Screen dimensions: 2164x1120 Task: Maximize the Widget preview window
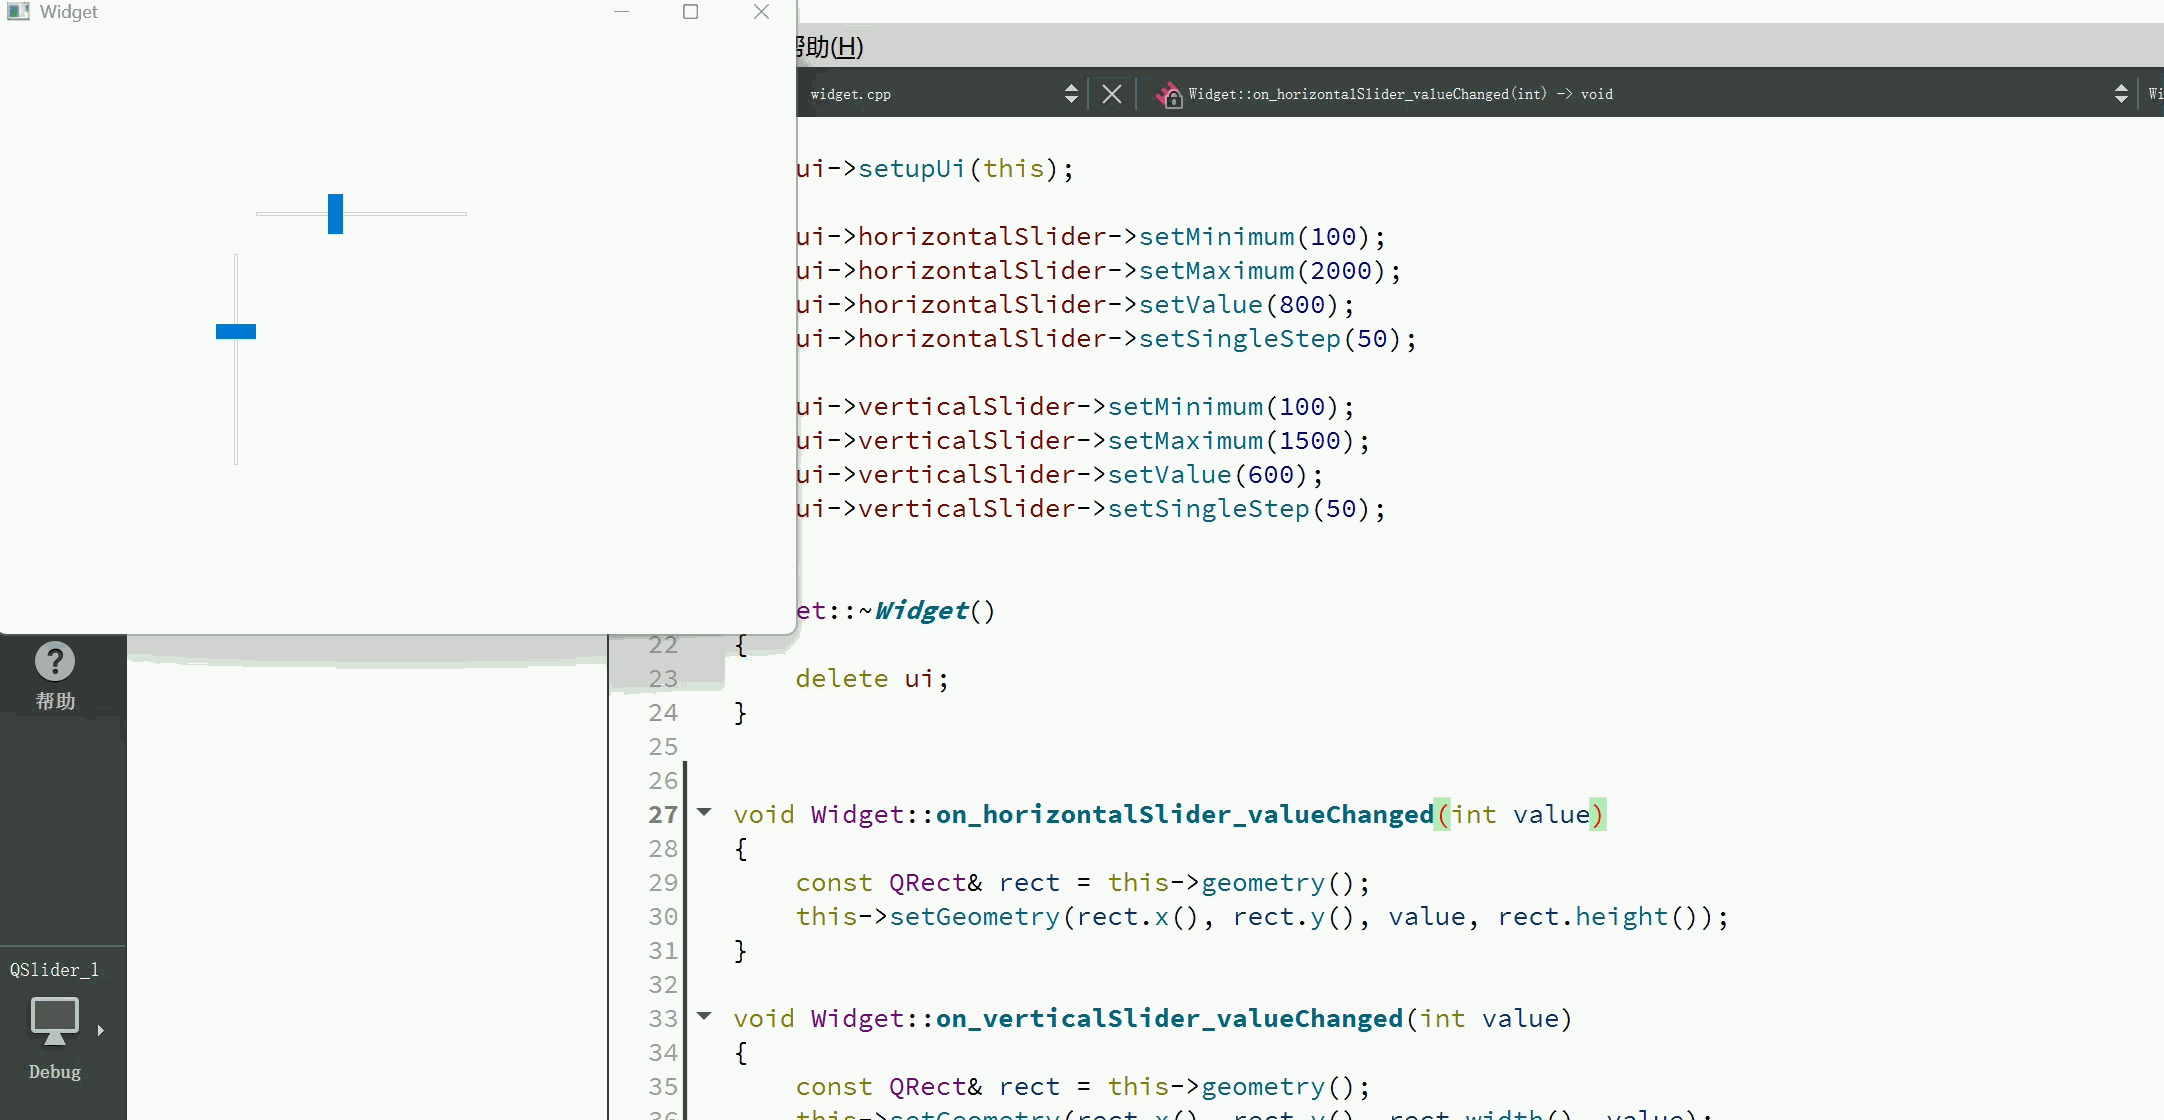tap(690, 12)
